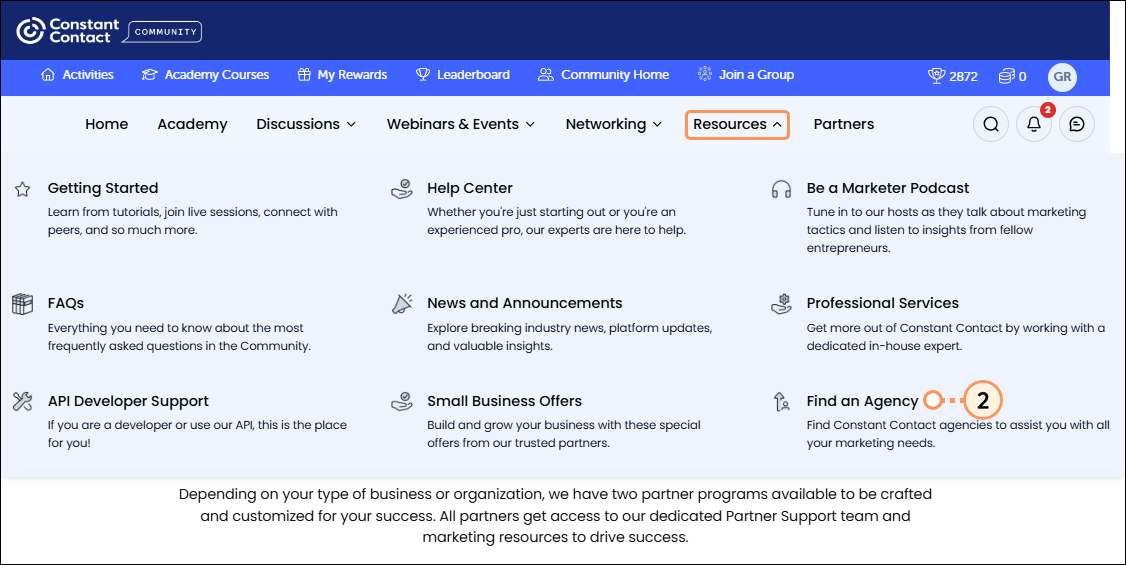This screenshot has width=1126, height=565.
Task: Expand the Webinars & Events dropdown
Action: coord(461,124)
